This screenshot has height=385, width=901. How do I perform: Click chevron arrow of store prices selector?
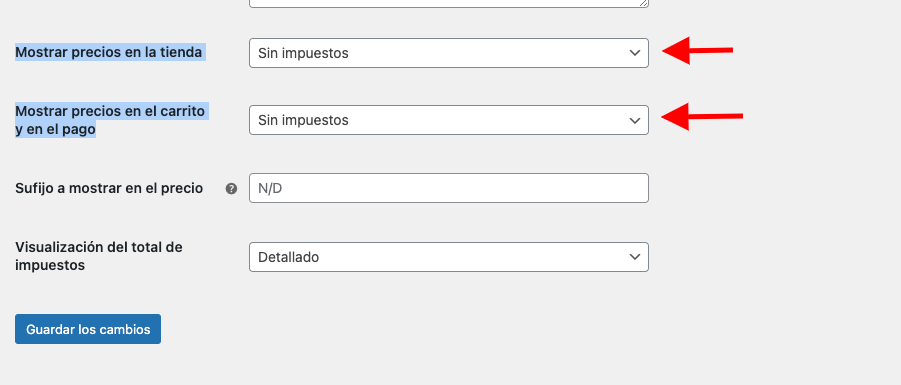[634, 53]
